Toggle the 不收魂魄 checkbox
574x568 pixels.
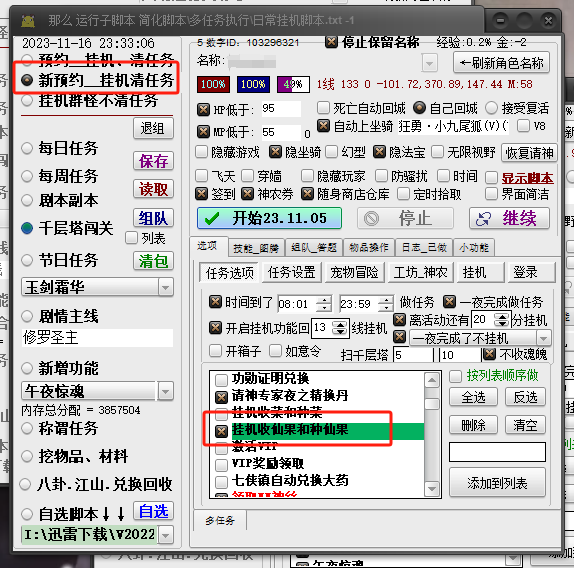(489, 354)
